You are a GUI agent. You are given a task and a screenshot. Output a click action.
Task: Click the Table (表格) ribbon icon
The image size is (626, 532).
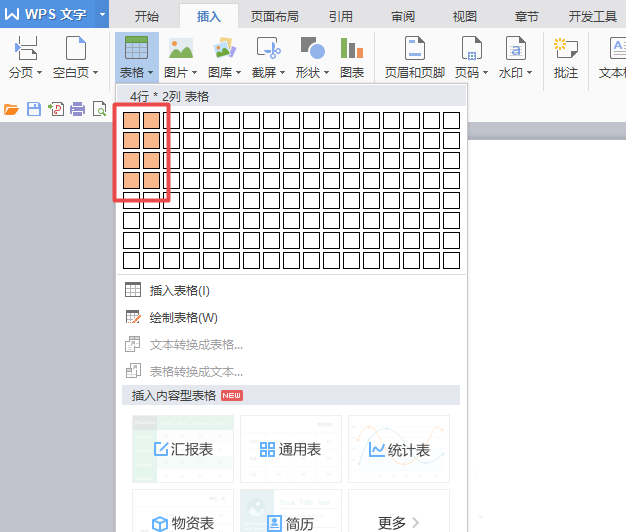tap(136, 48)
